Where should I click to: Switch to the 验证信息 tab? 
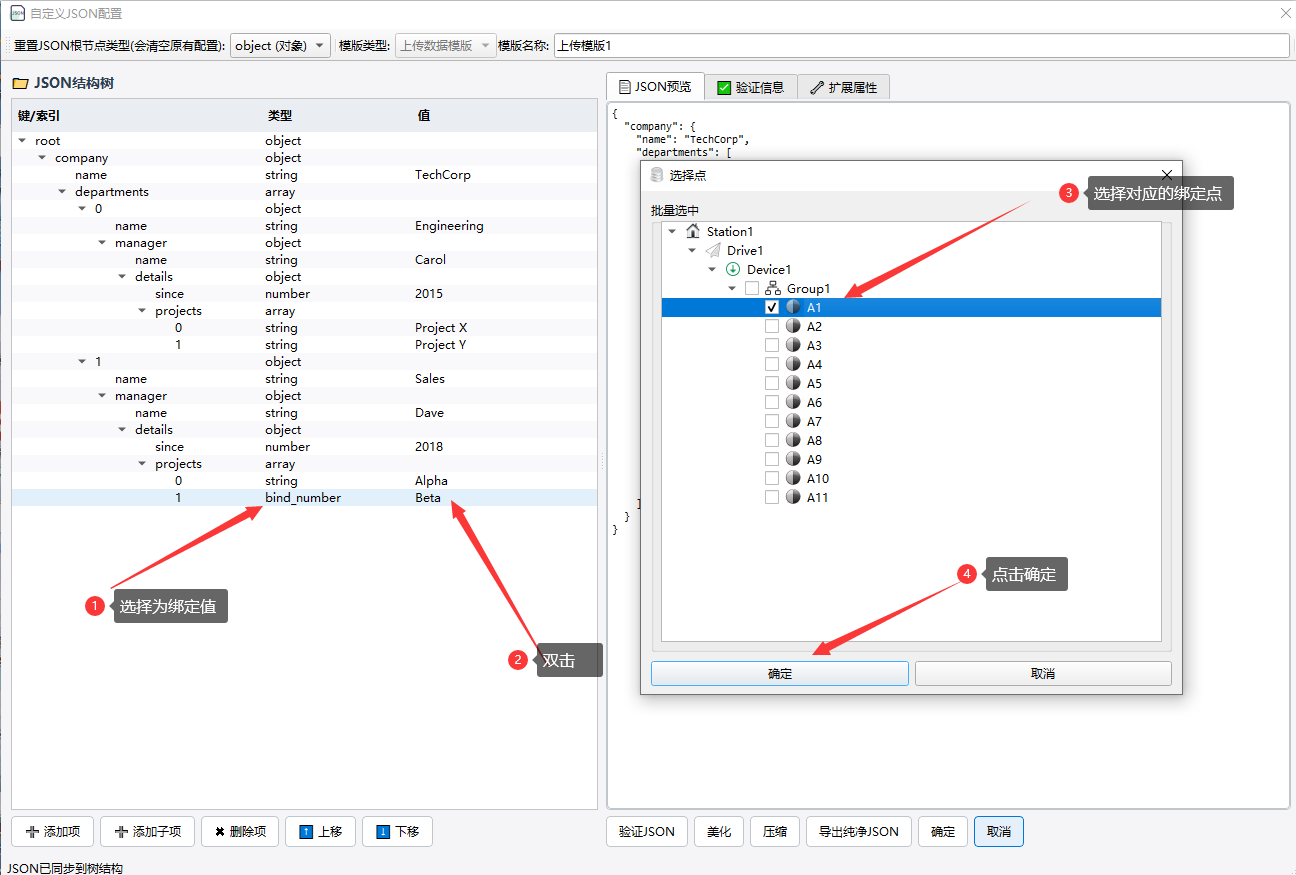click(x=751, y=87)
